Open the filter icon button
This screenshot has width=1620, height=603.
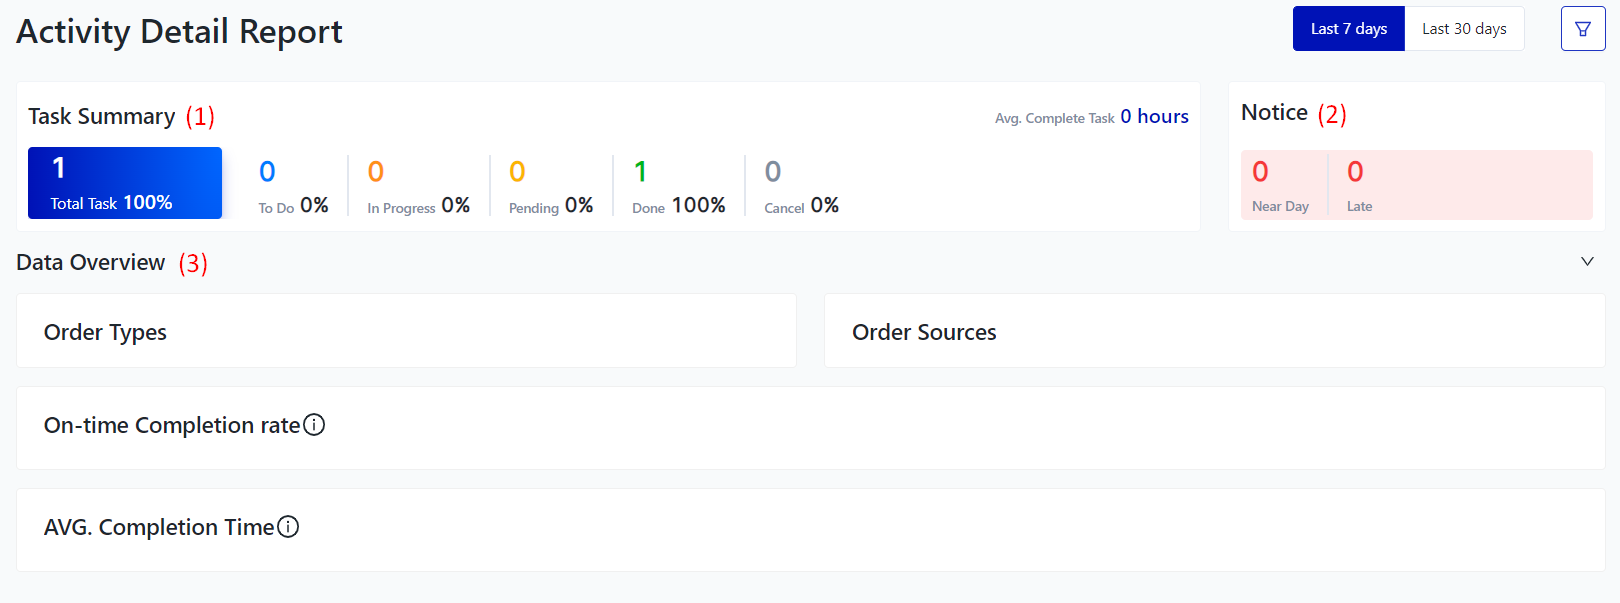1582,29
